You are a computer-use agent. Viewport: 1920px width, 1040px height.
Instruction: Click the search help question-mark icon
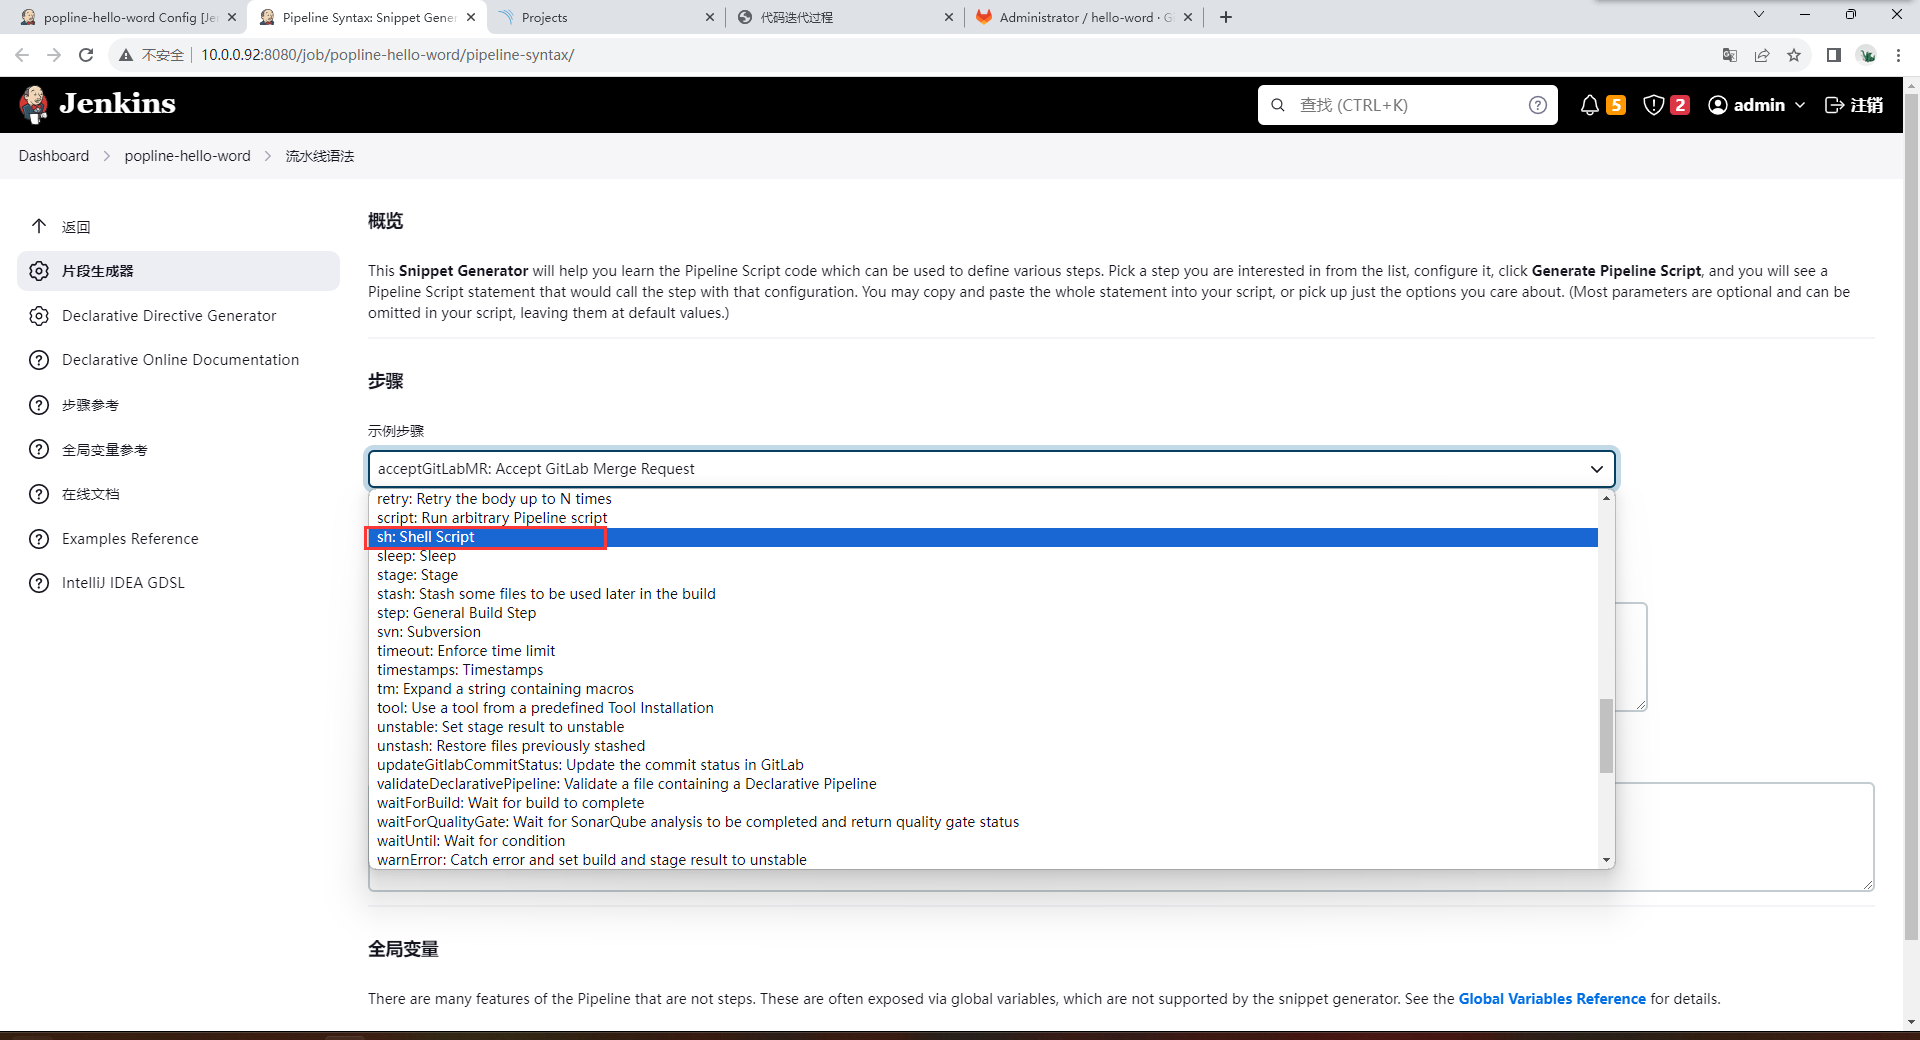pos(1538,105)
